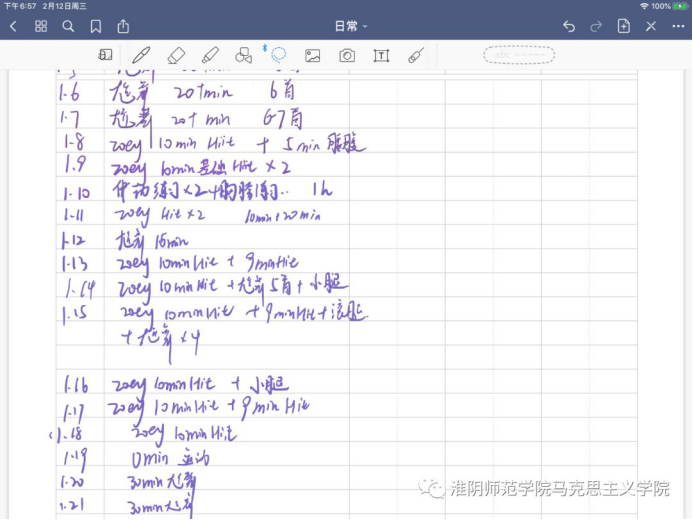Select the Shapes tool
693x520 pixels.
point(244,56)
